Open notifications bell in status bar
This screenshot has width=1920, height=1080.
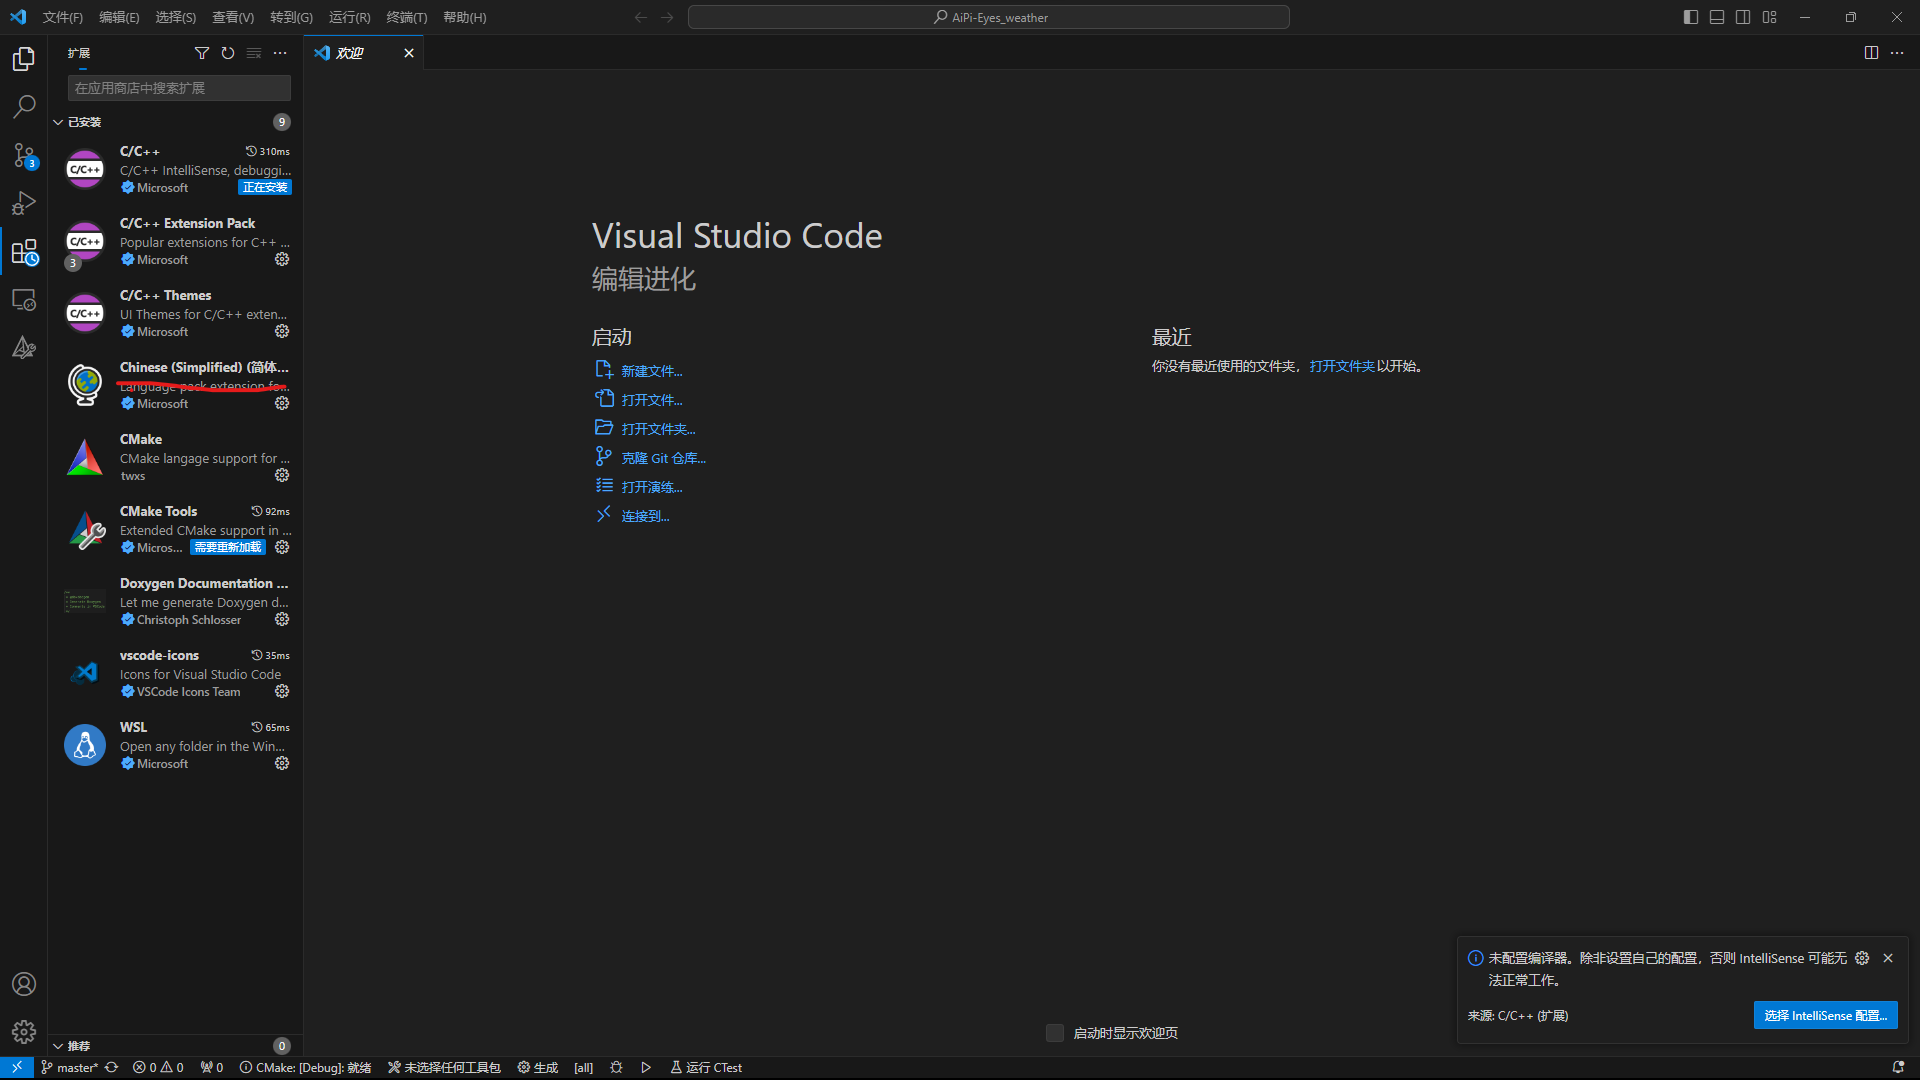(1898, 1067)
